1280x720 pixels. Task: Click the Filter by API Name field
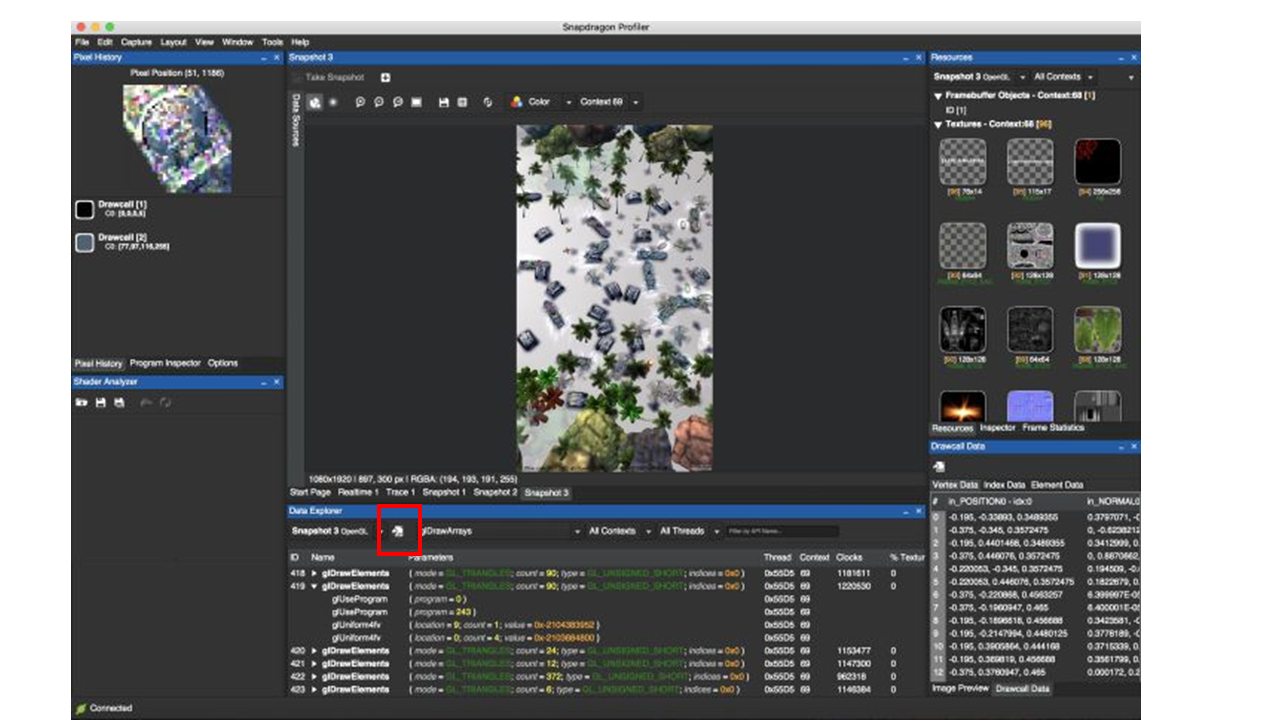tap(782, 531)
